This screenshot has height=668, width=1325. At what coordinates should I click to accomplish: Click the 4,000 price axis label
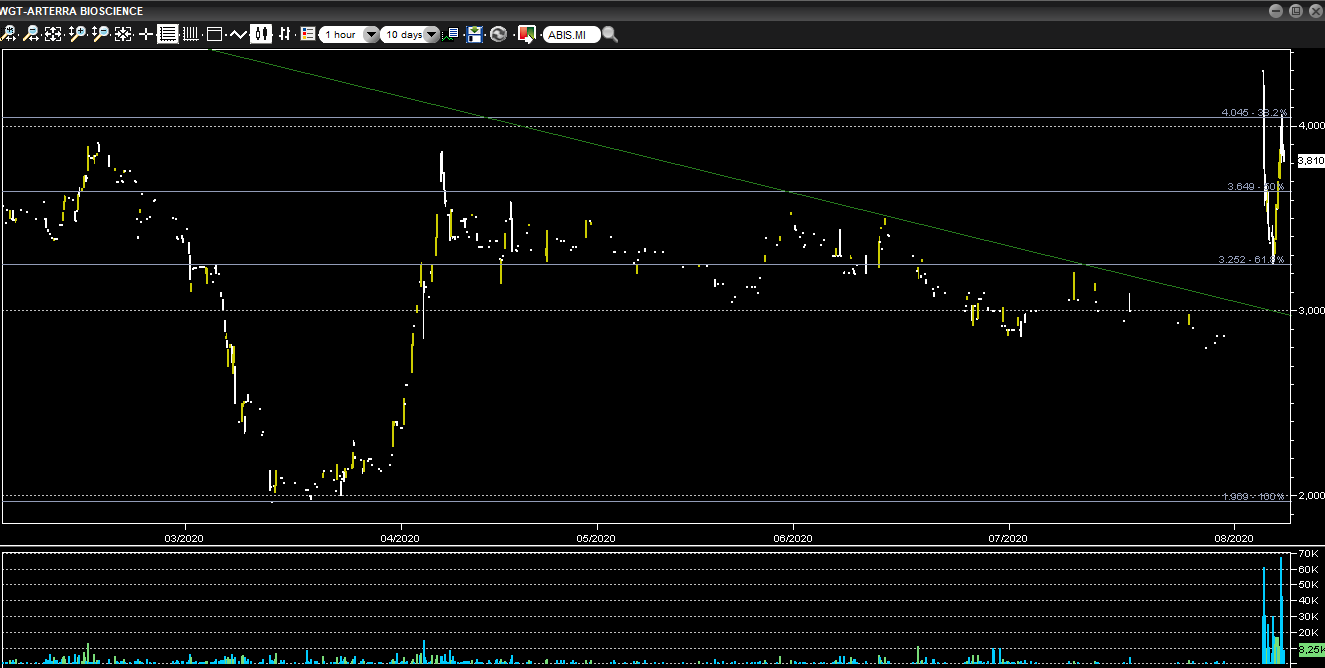pyautogui.click(x=1311, y=126)
